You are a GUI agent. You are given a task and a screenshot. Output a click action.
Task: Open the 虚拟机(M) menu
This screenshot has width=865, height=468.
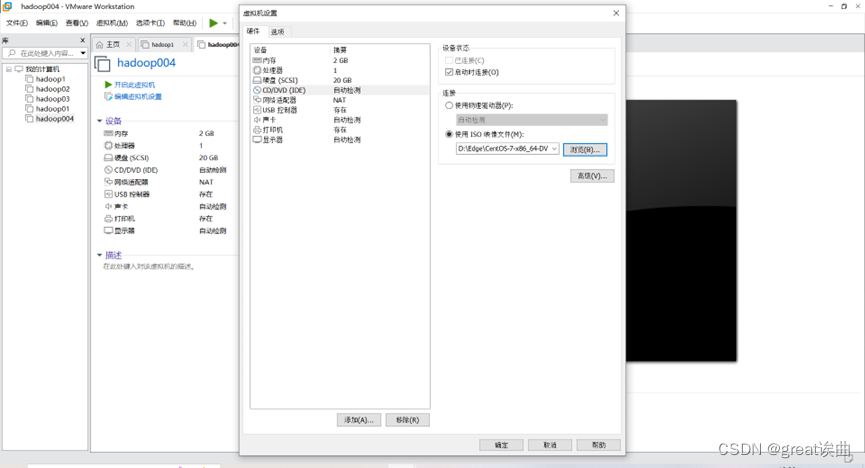(112, 23)
